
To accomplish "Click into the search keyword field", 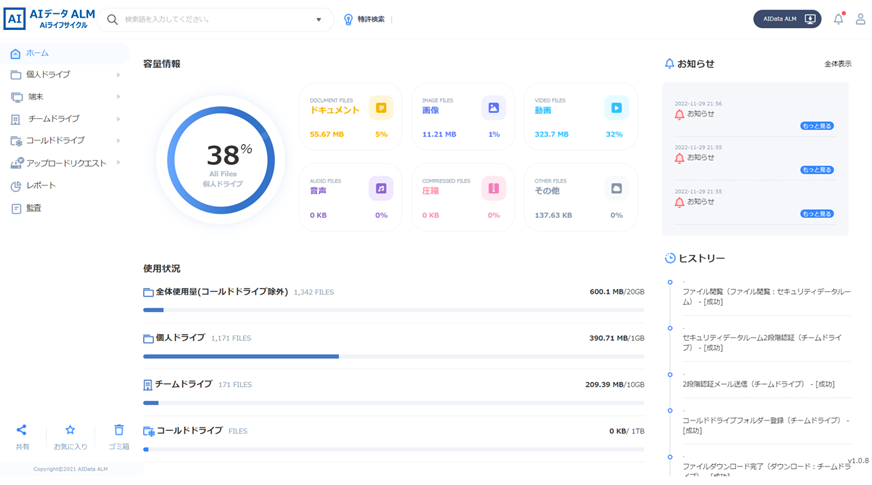I will click(x=217, y=19).
